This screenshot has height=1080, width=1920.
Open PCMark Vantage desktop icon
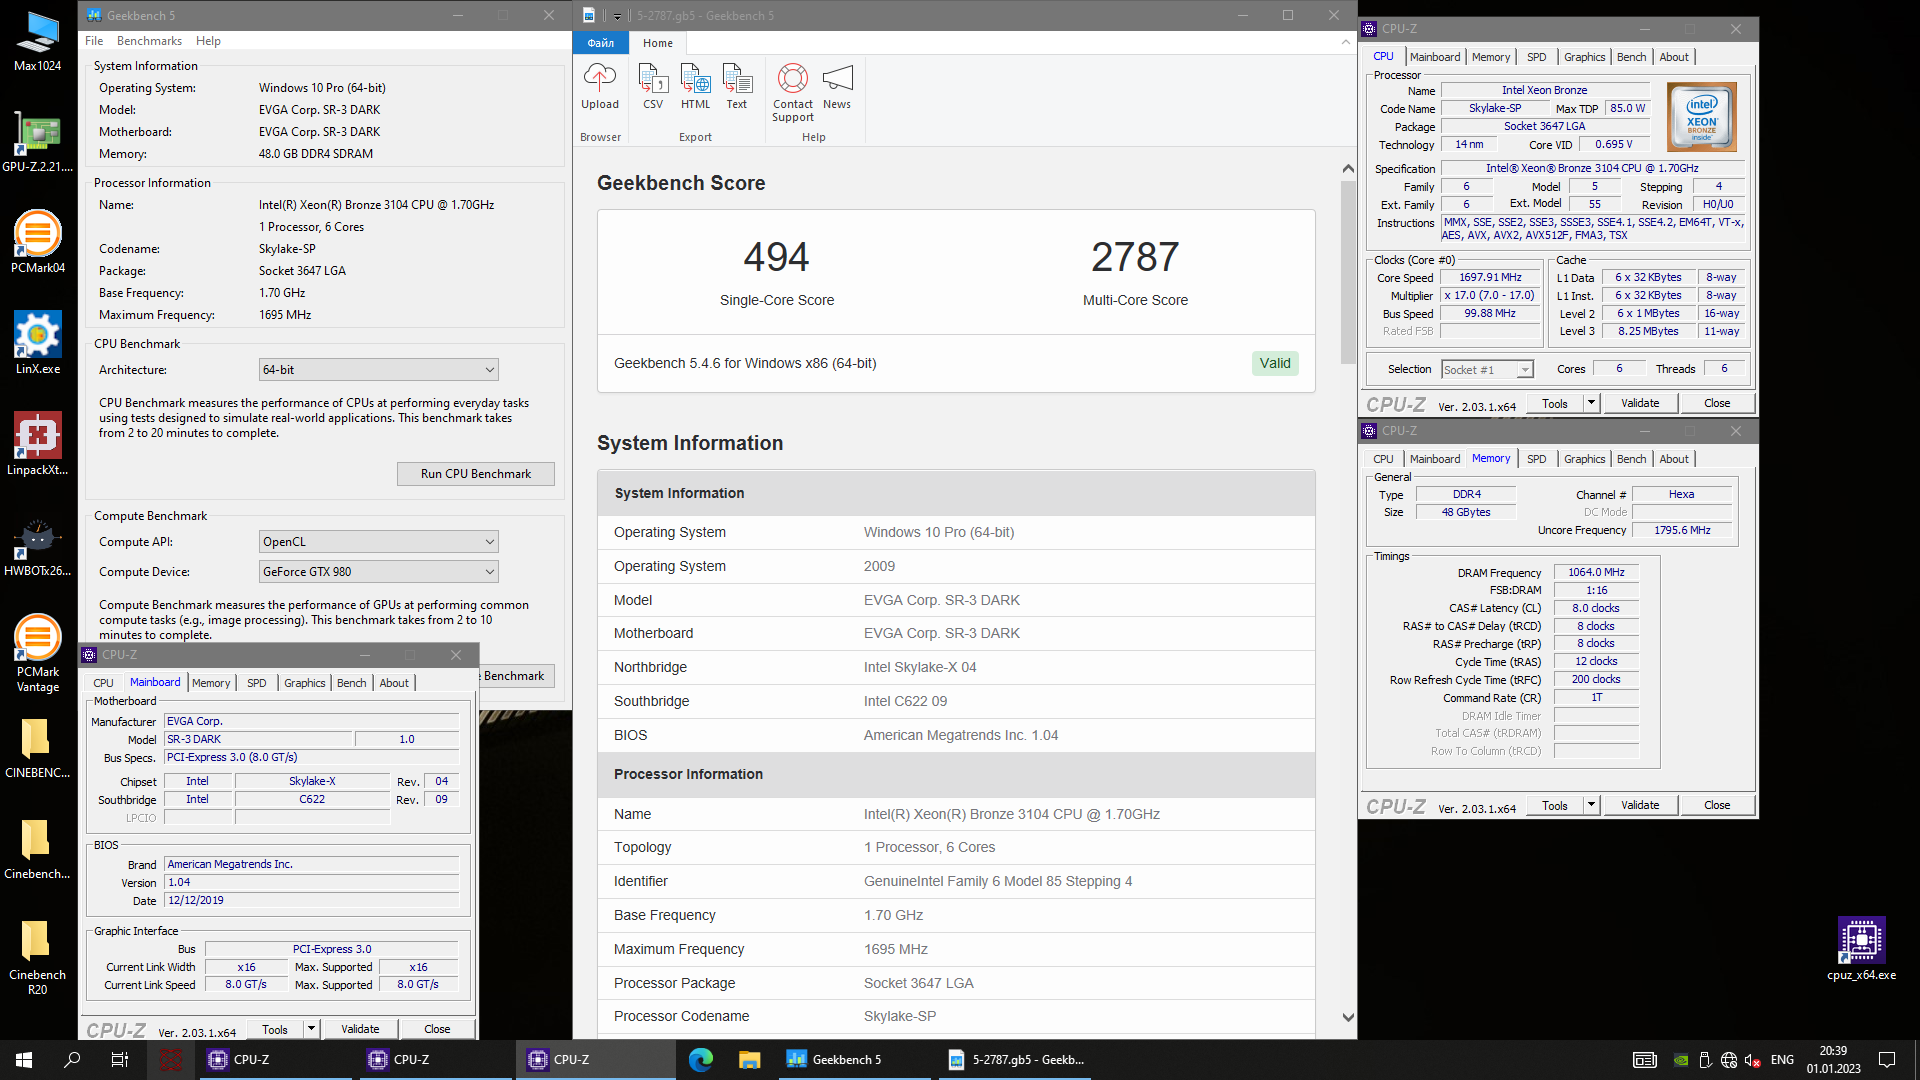(37, 654)
